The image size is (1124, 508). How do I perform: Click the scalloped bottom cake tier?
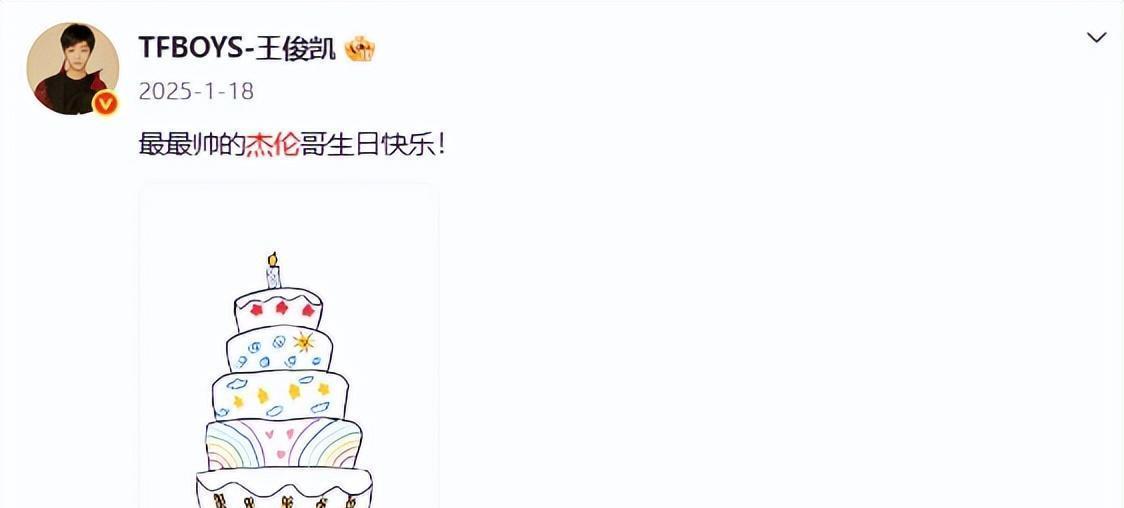pos(285,489)
